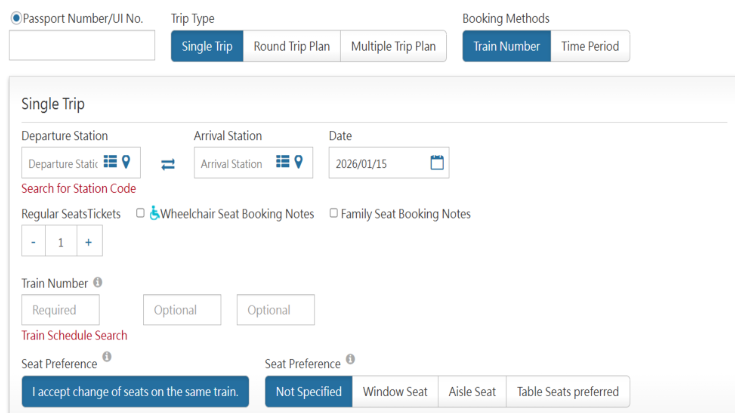Choose Table Seats preferred option

[568, 391]
